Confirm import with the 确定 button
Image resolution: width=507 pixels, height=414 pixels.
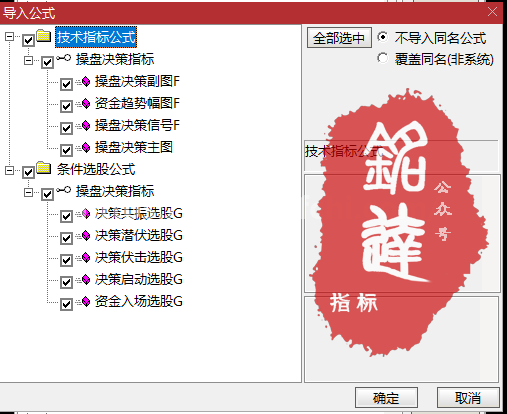click(386, 398)
